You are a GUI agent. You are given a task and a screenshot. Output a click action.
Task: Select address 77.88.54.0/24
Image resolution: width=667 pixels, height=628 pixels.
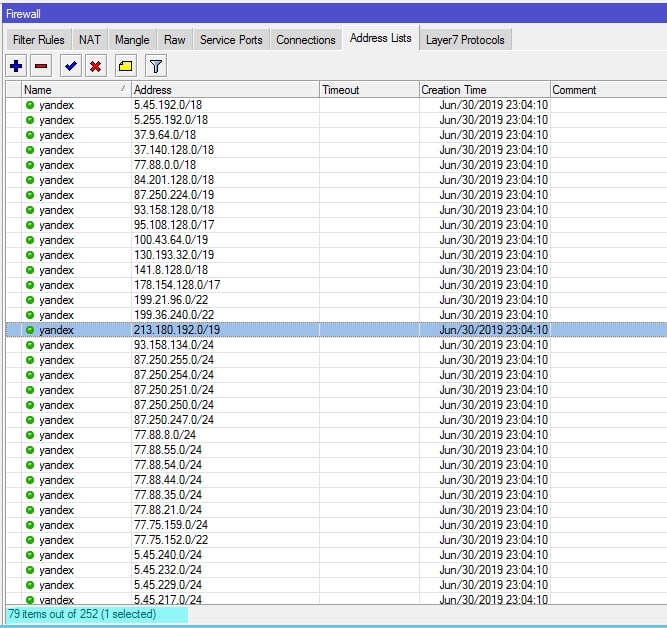(x=168, y=465)
